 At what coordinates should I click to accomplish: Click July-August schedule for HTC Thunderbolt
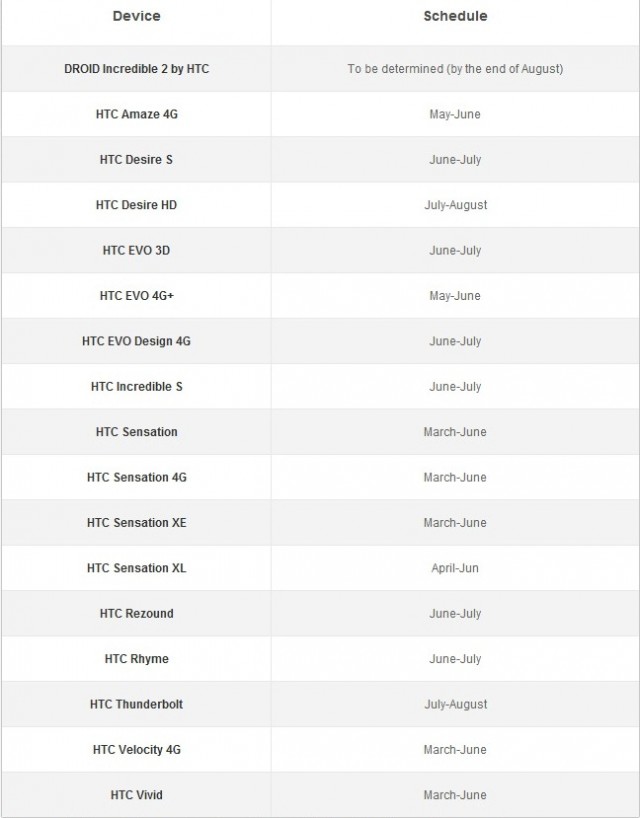tap(455, 704)
